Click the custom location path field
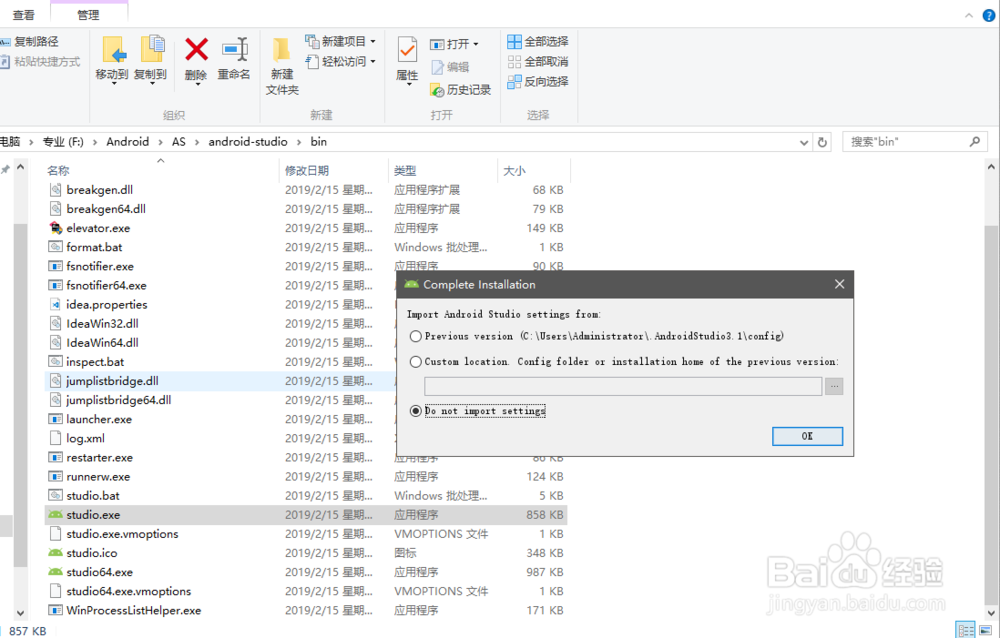1000x638 pixels. [623, 387]
